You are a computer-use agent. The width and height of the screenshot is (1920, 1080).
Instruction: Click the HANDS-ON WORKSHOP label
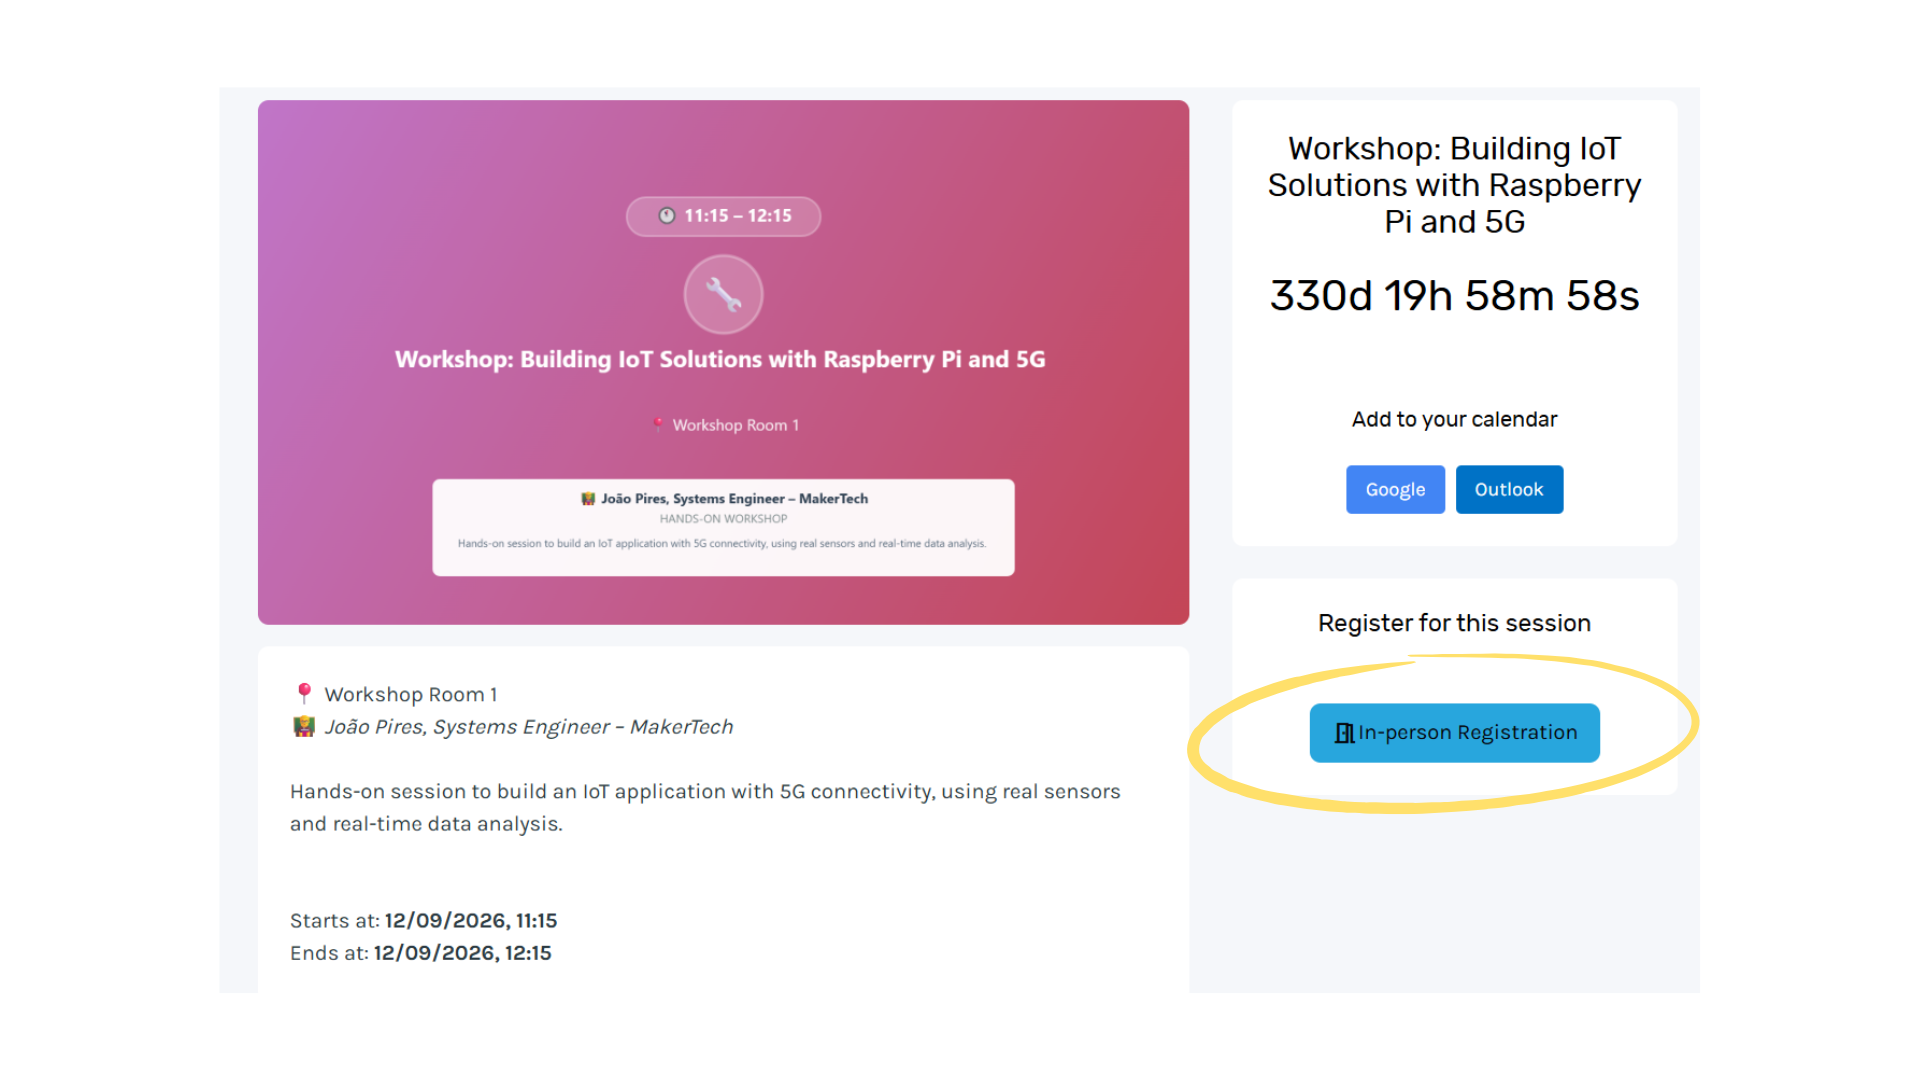tap(723, 519)
